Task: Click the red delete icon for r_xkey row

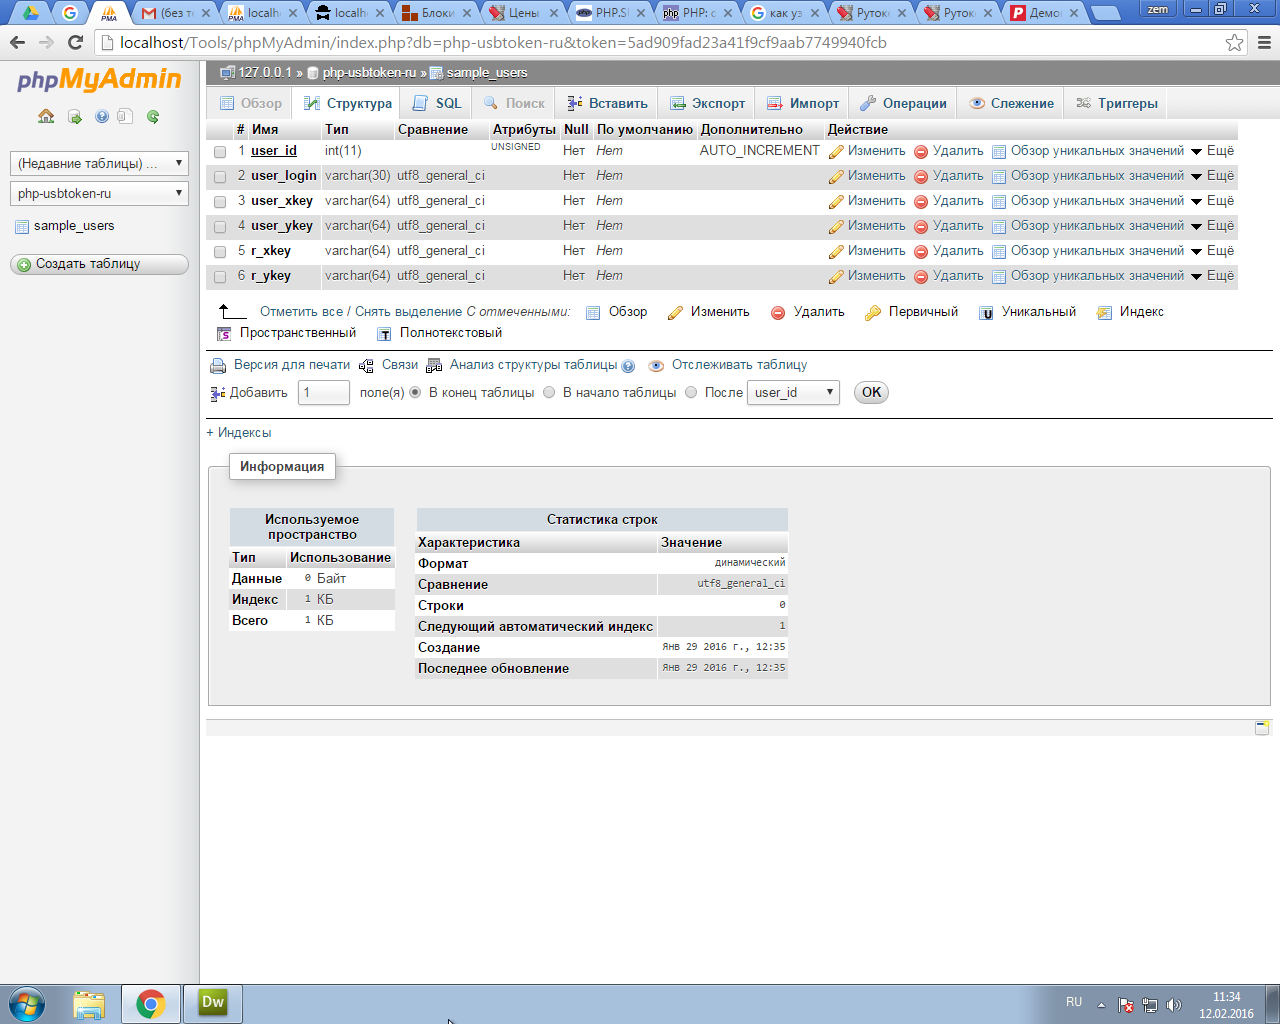Action: click(921, 252)
